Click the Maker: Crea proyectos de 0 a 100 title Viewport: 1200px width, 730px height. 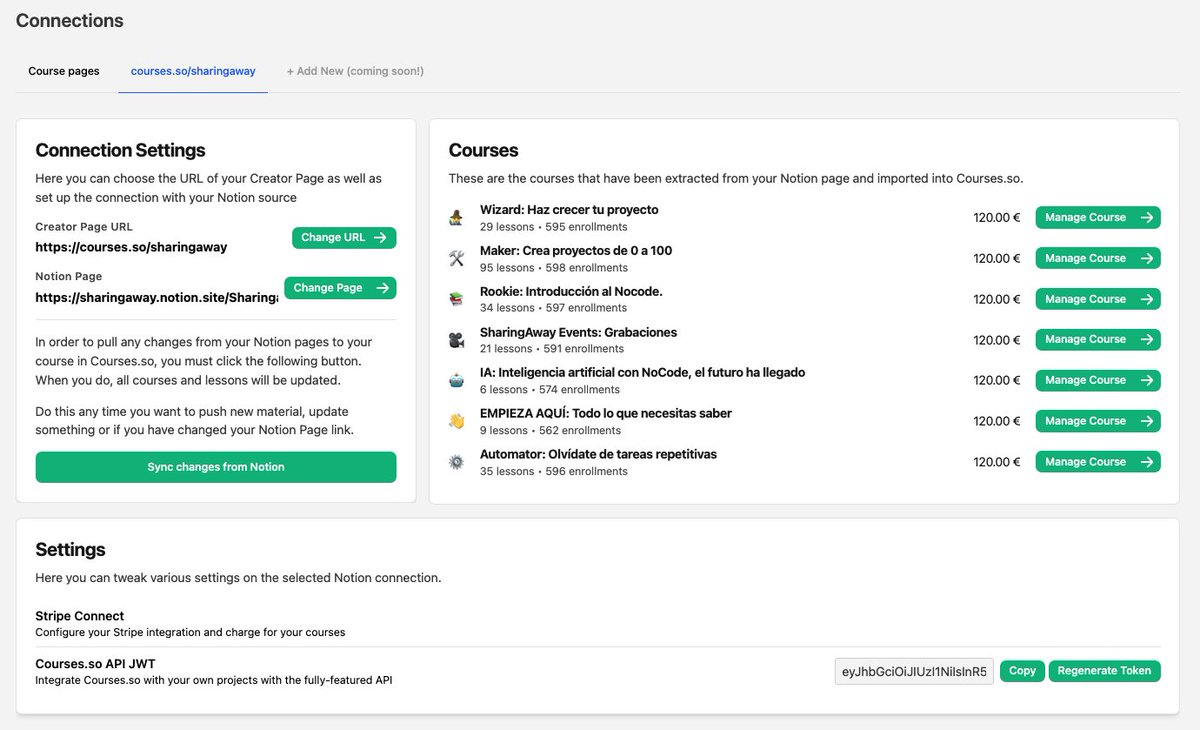pos(576,251)
